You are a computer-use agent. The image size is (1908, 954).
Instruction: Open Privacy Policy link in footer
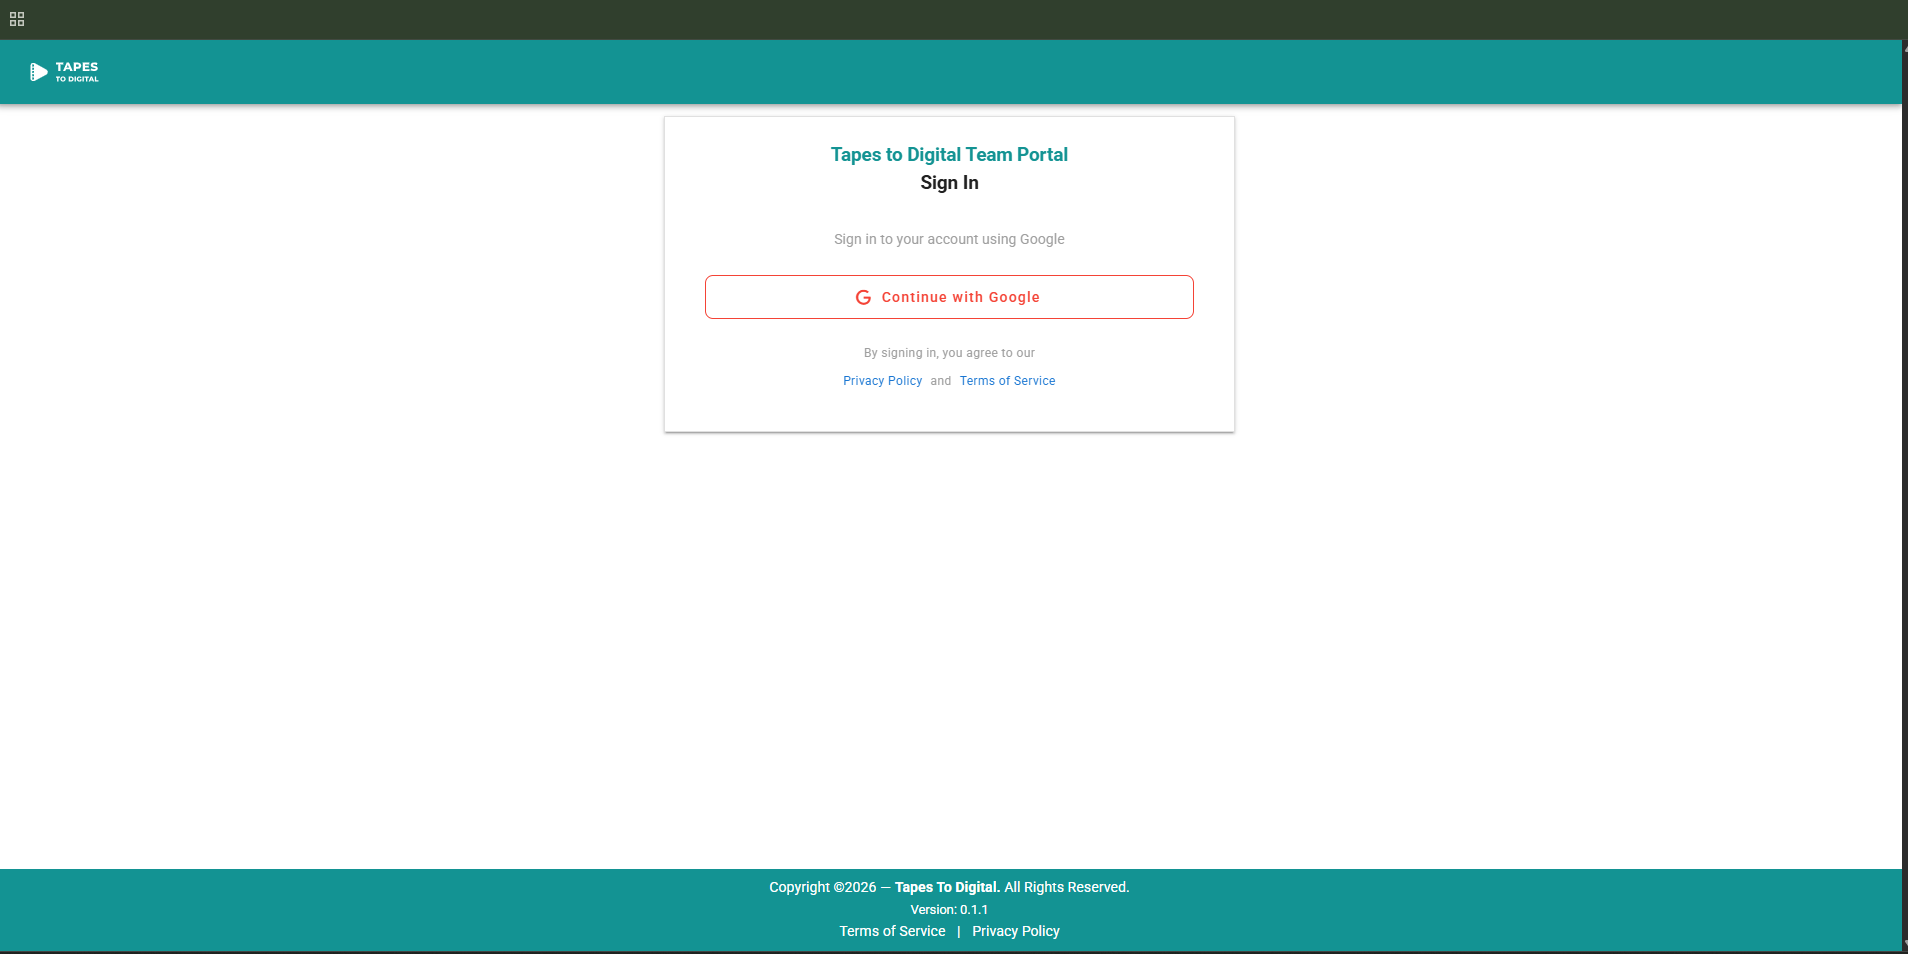pyautogui.click(x=1016, y=931)
